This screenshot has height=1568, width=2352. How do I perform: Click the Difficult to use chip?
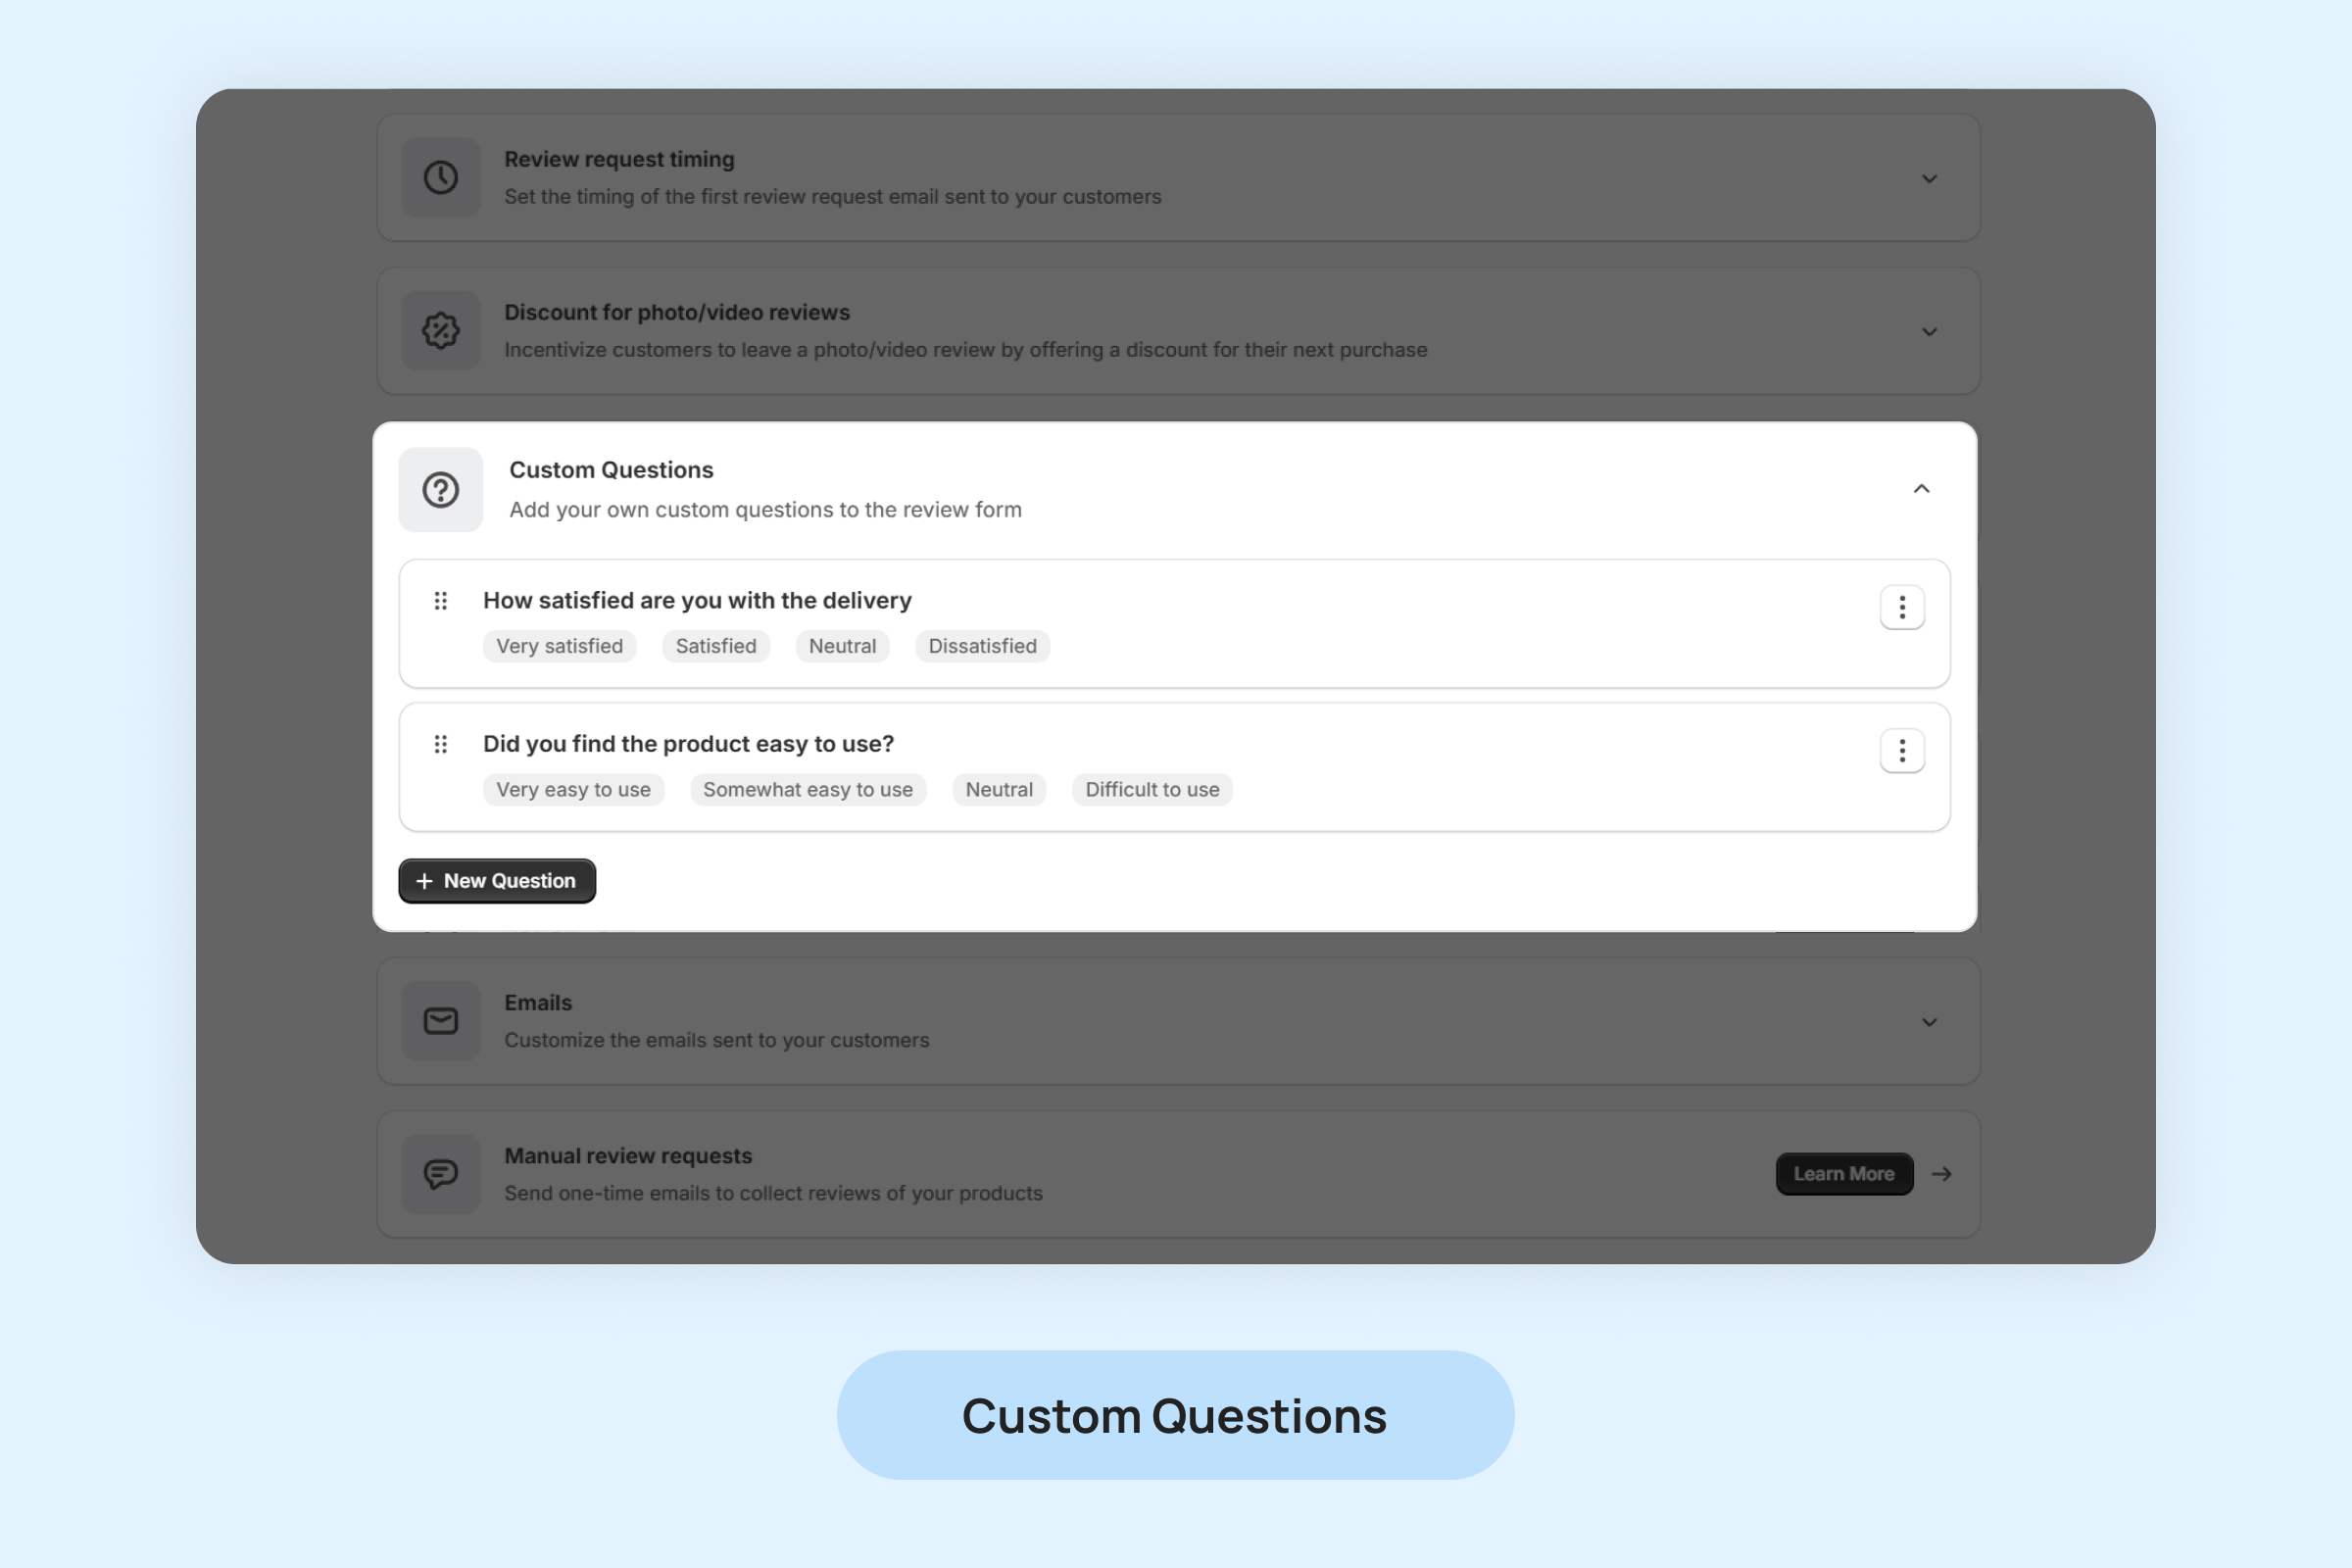pos(1152,790)
